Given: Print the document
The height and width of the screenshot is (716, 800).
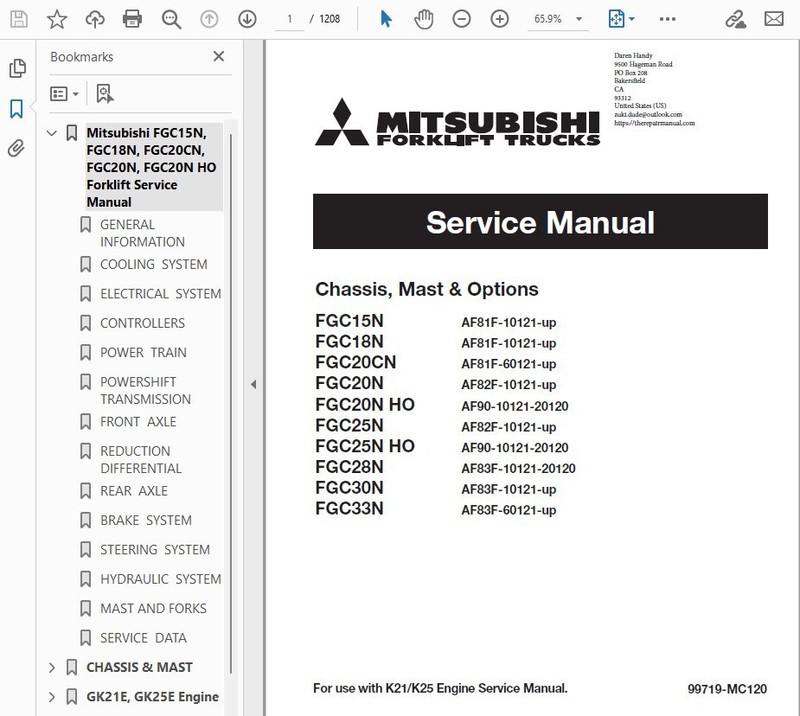Looking at the screenshot, I should coord(132,19).
